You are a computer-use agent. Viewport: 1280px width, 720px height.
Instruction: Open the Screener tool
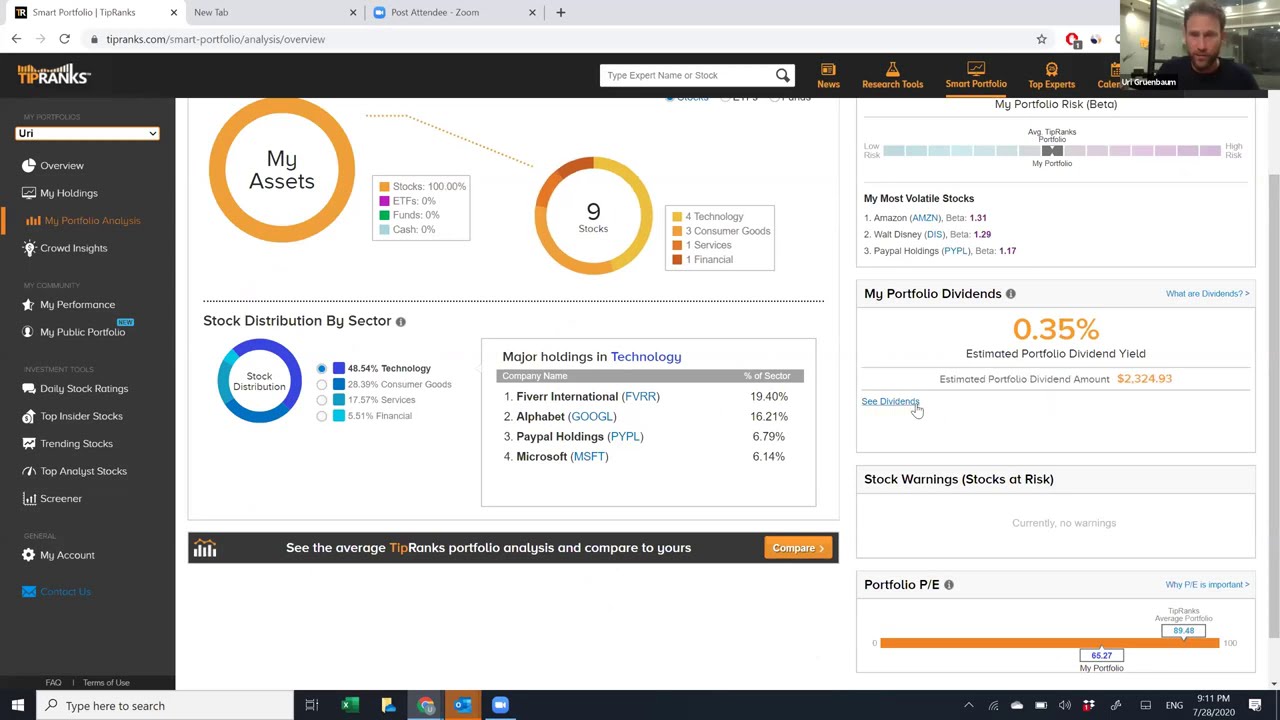point(52,498)
